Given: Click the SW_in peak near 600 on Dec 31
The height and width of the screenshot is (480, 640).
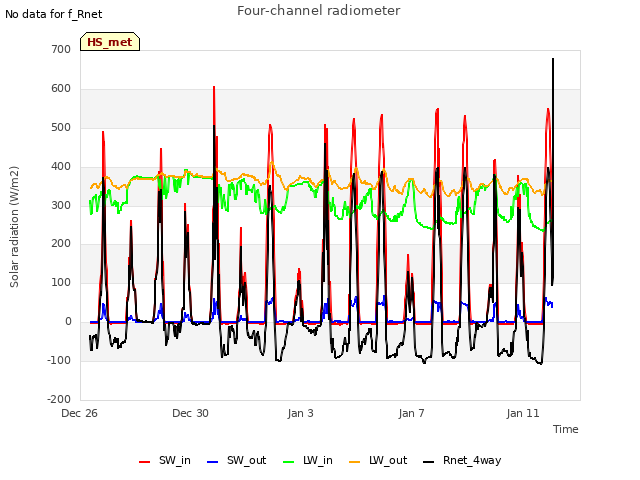Looking at the screenshot, I should [214, 87].
